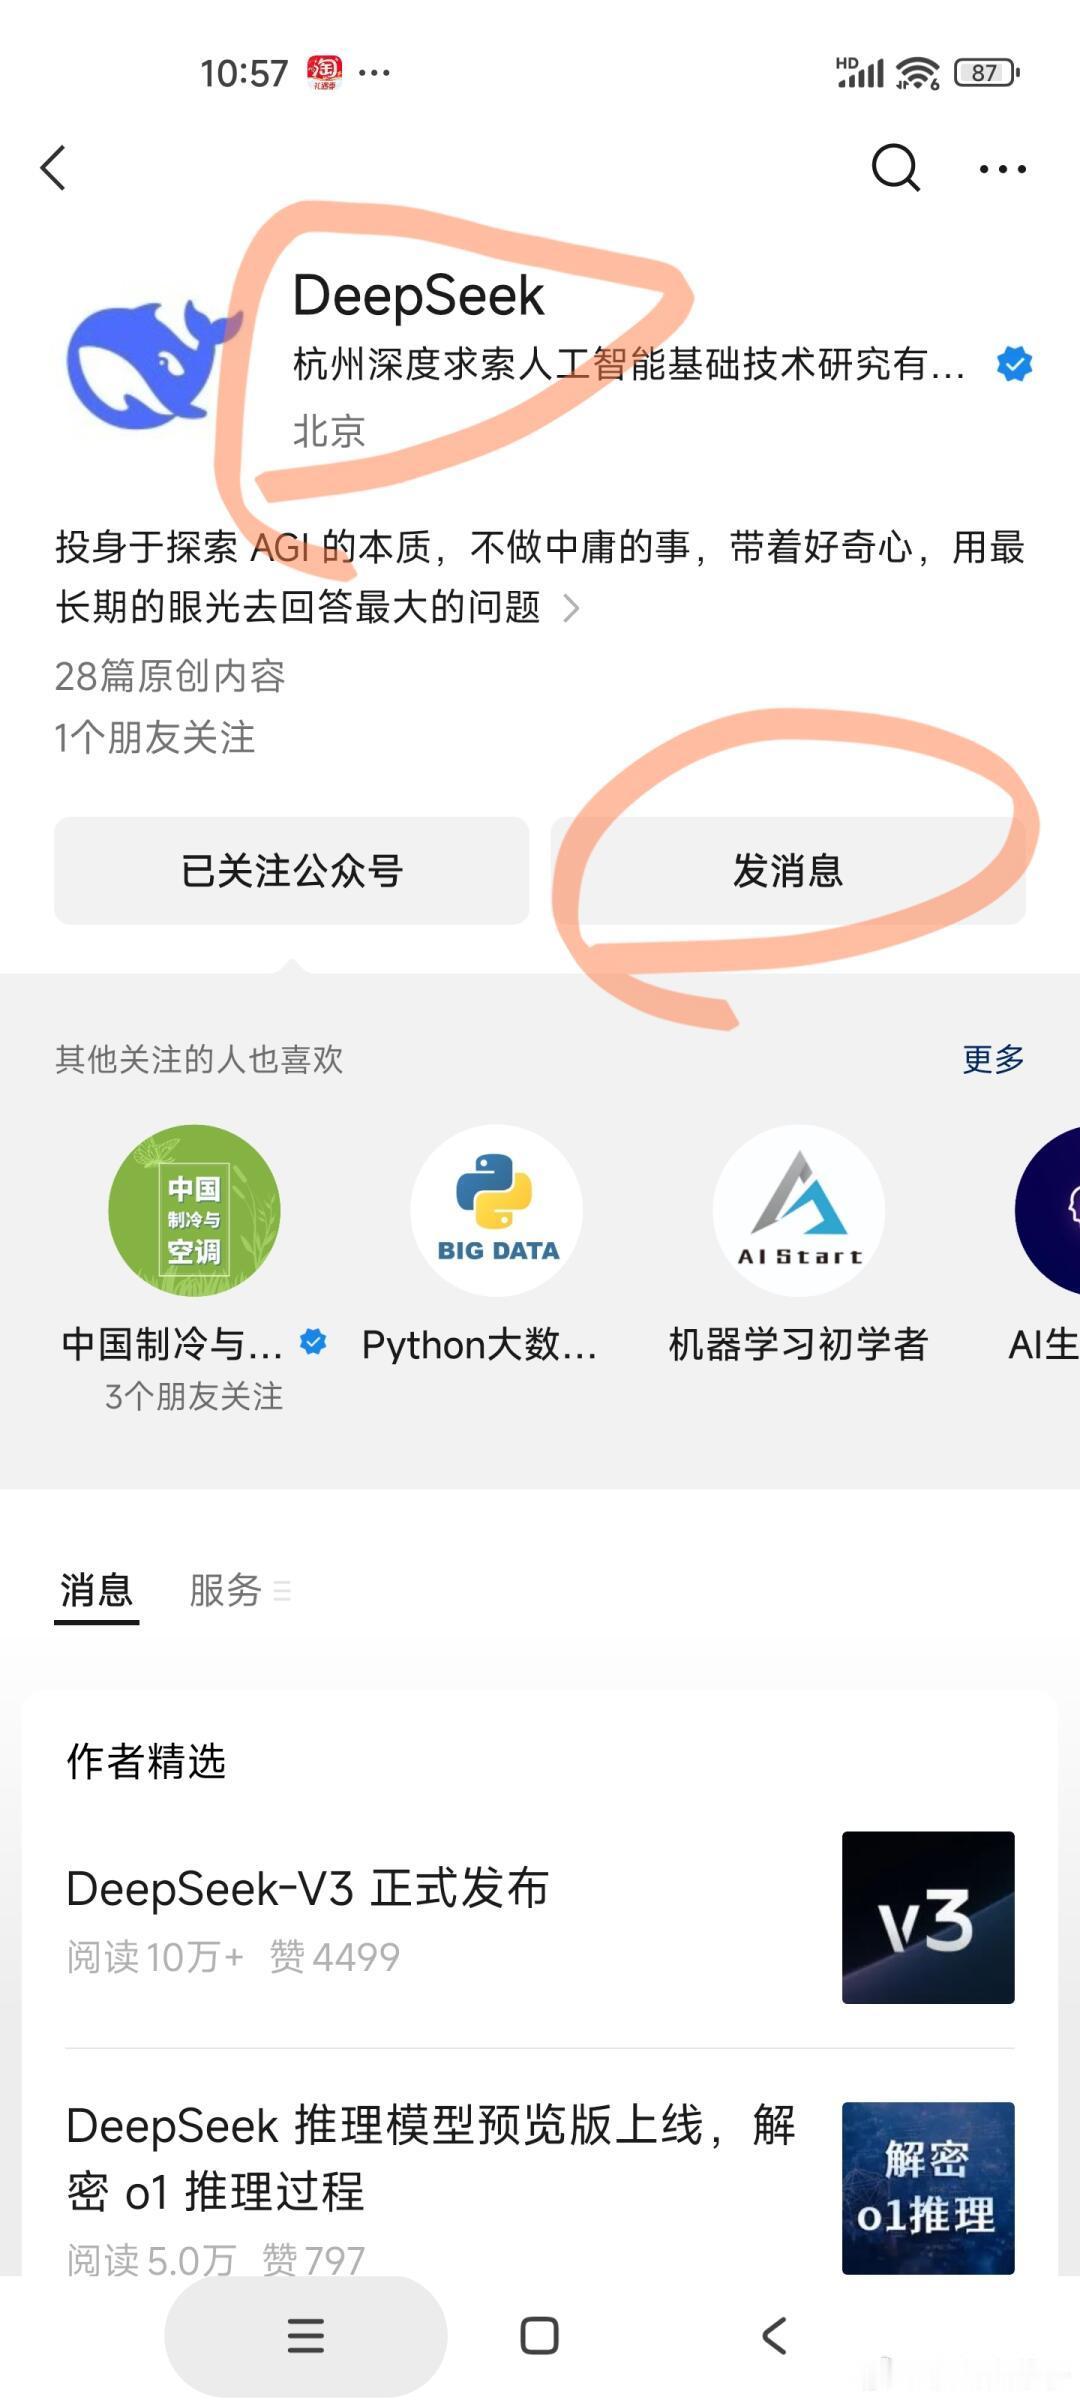This screenshot has height=2400, width=1080.
Task: Tap the Python大数… account name
Action: [479, 1344]
